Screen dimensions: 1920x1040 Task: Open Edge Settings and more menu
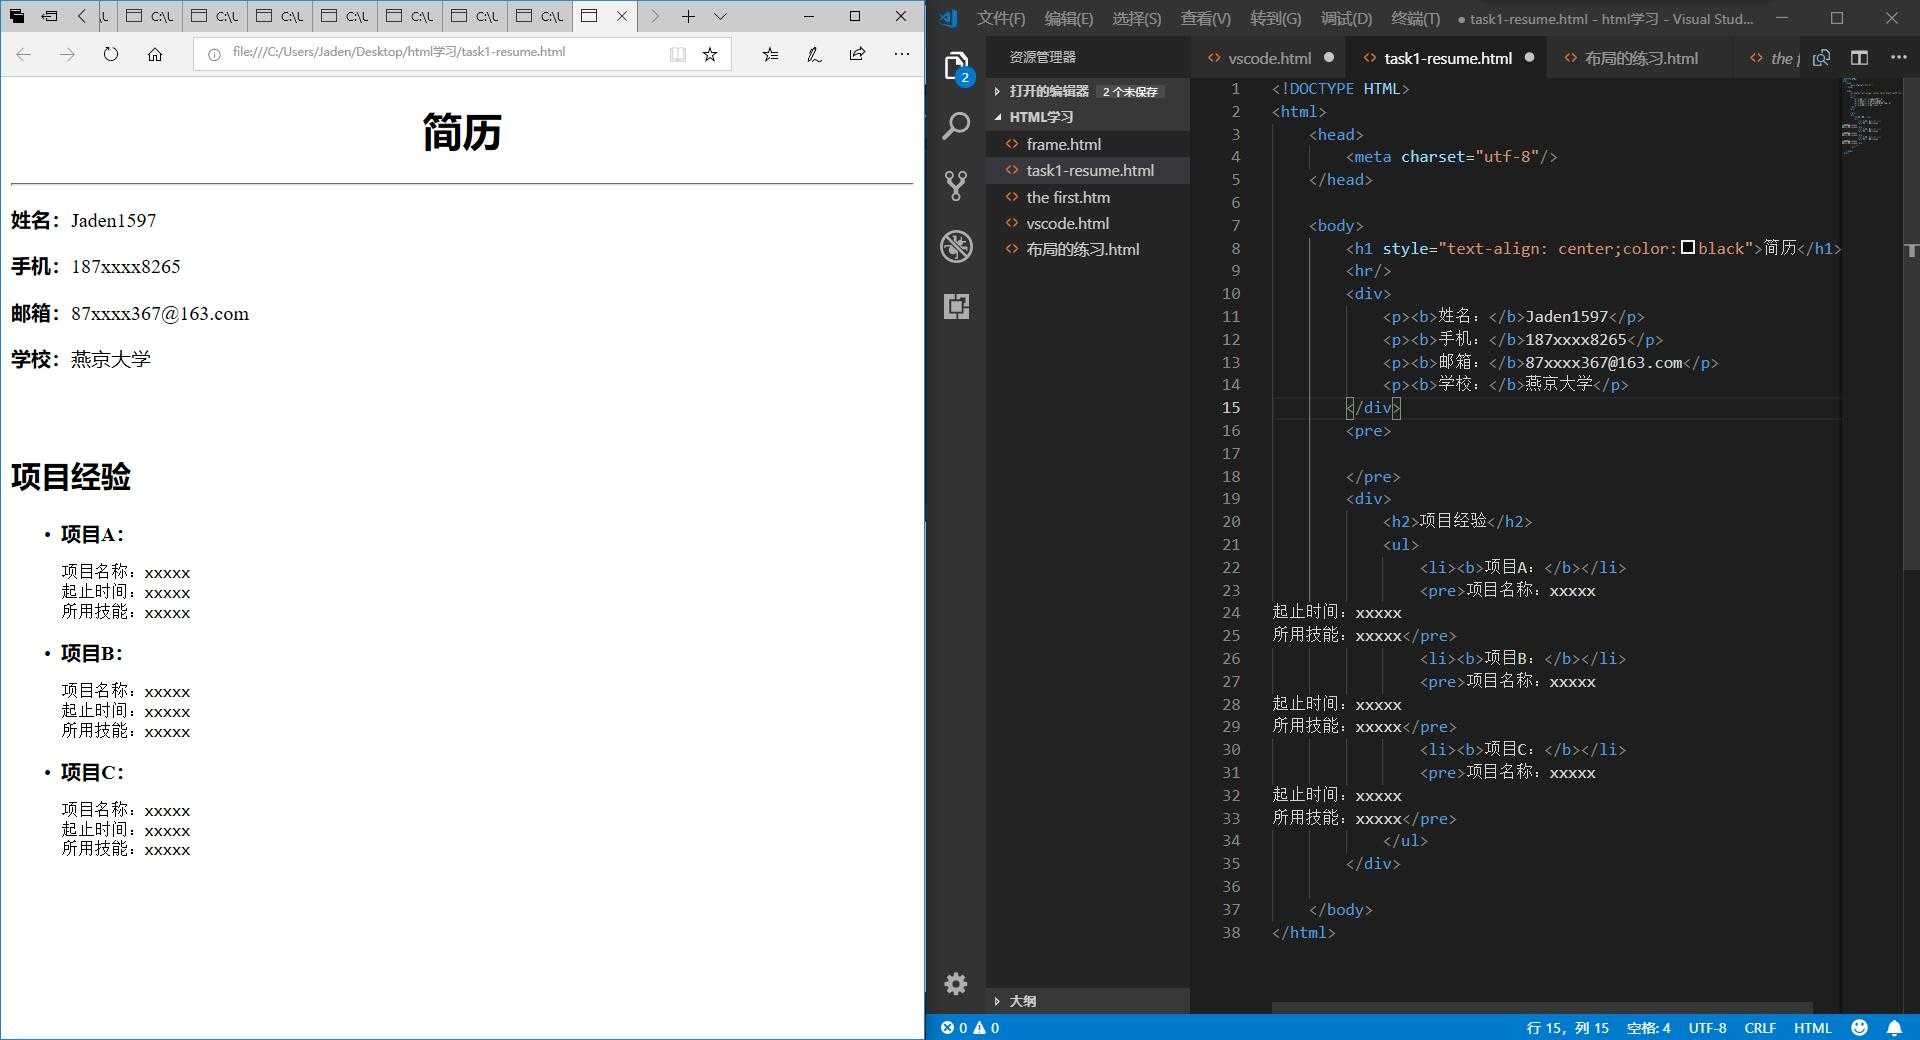902,55
